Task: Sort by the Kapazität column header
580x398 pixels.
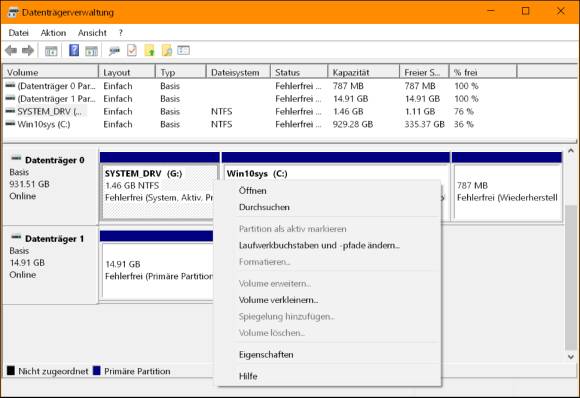Action: click(364, 72)
